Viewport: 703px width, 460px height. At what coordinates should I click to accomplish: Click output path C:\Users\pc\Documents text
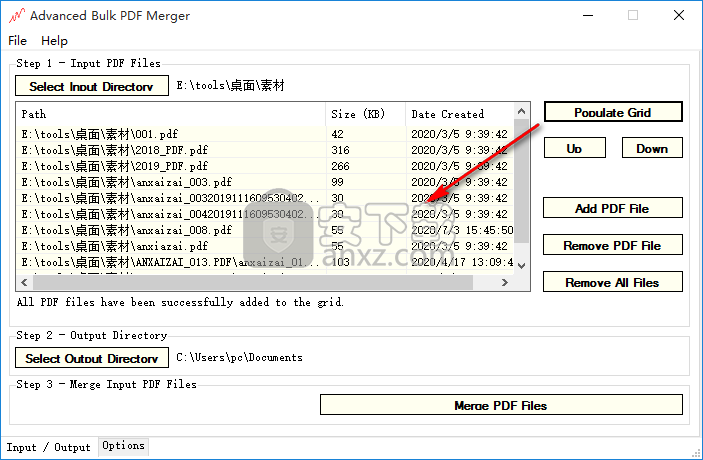[239, 357]
